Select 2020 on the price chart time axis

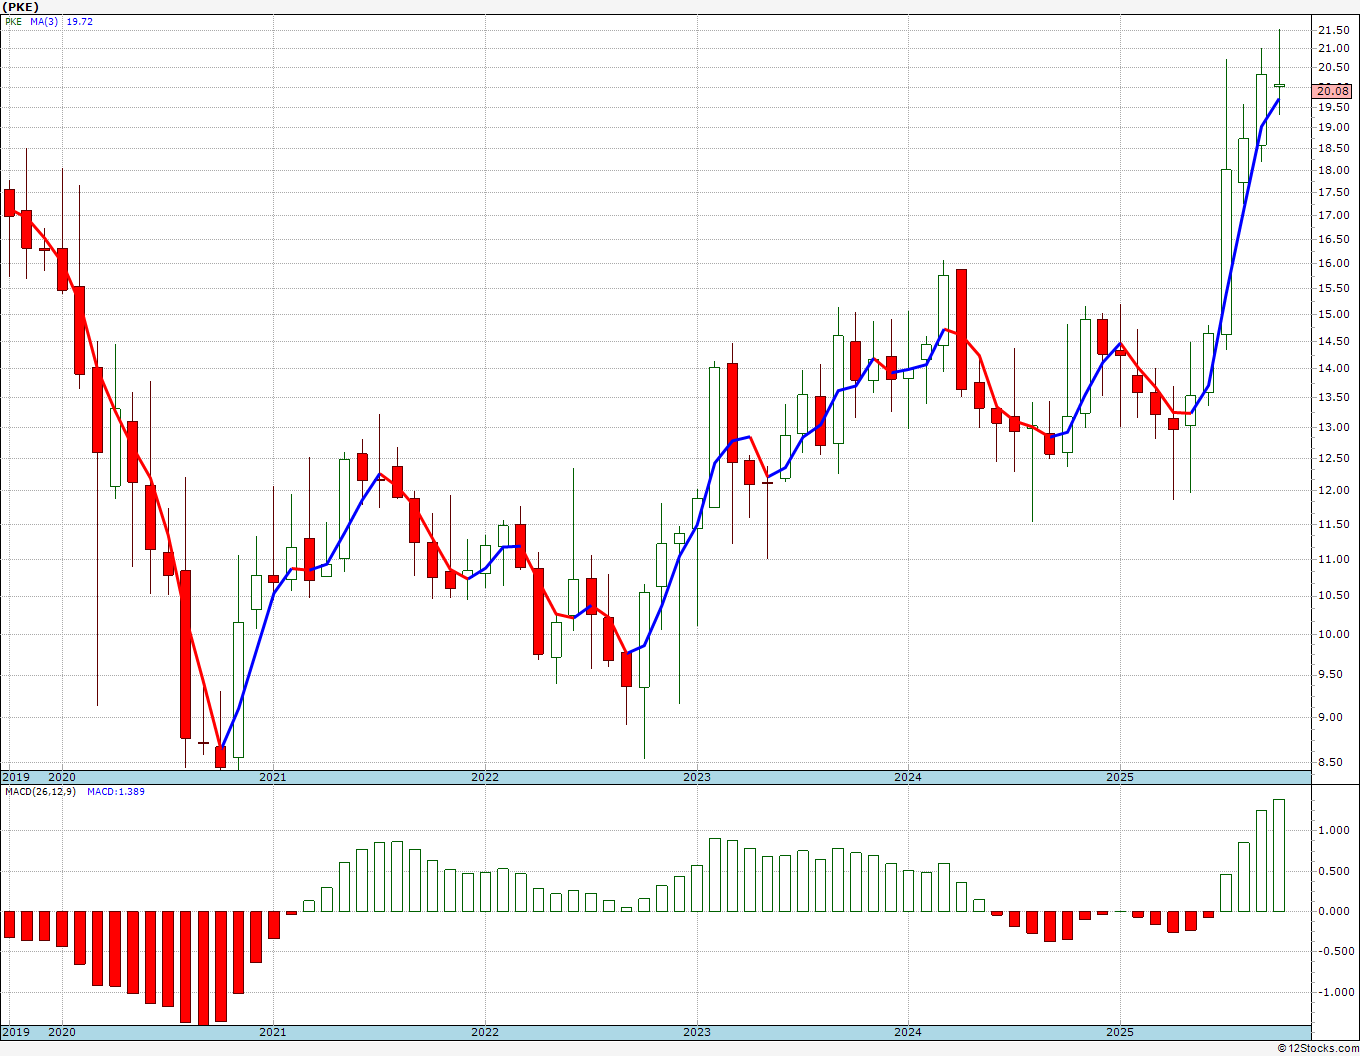point(62,777)
